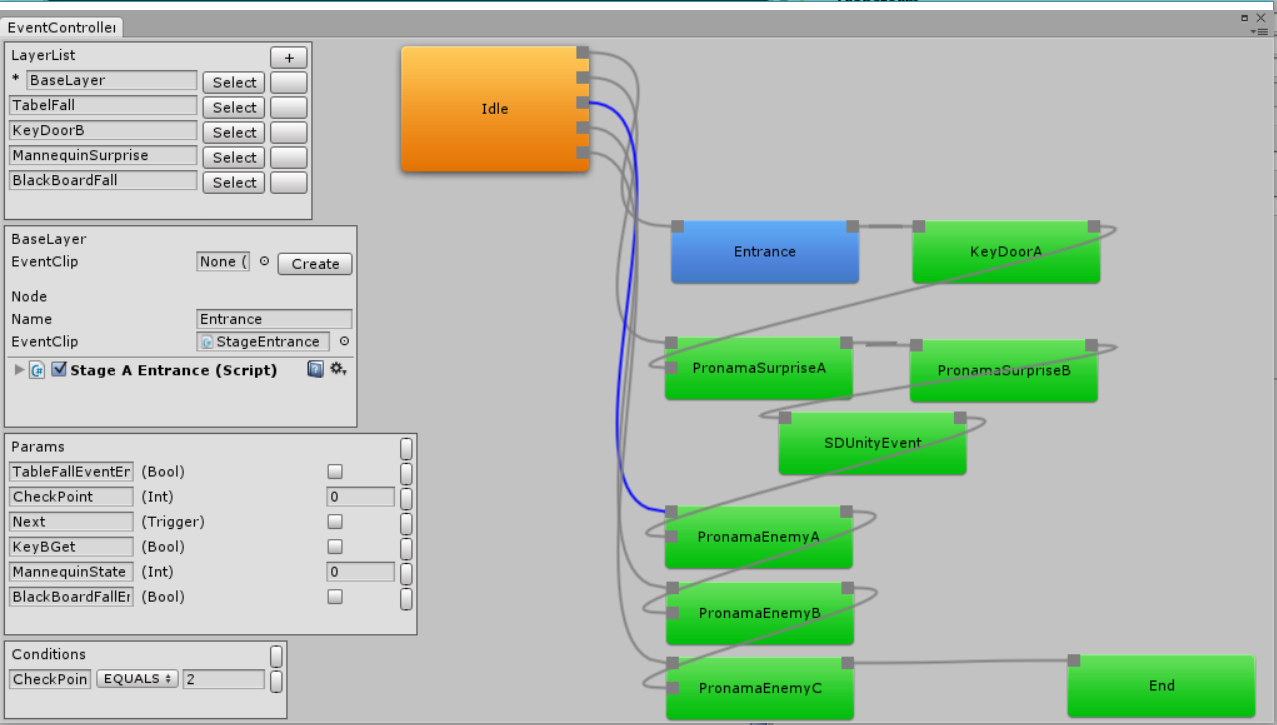The width and height of the screenshot is (1277, 725).
Task: Expand the Stage A Entrance script foldout arrow
Action: point(20,370)
